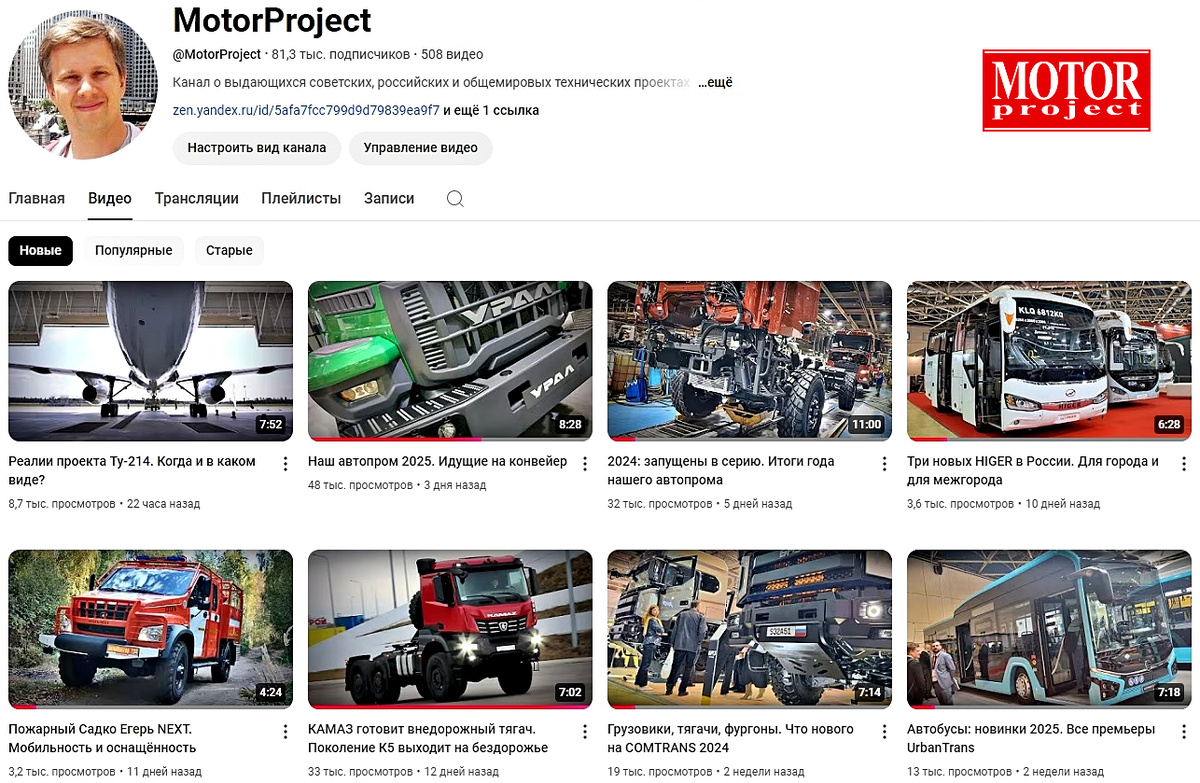Screen dimensions: 1200x783
Task: Click the 508 видео count
Action: tap(452, 54)
